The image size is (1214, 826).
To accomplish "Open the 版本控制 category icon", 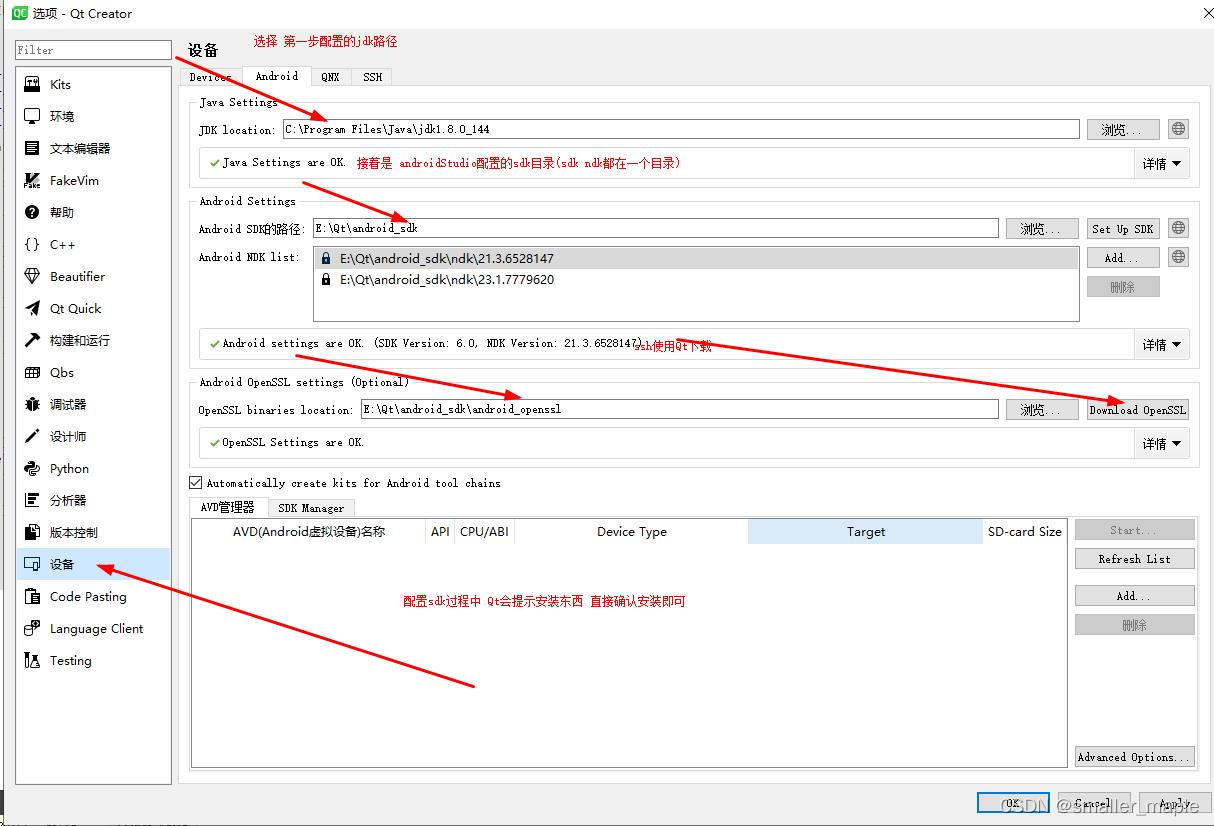I will [32, 533].
